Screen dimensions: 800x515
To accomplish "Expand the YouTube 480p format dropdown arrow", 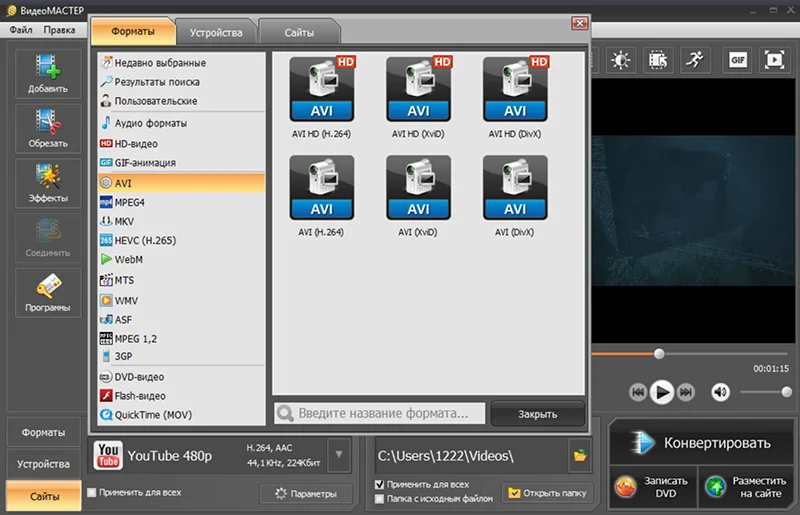I will [x=339, y=454].
